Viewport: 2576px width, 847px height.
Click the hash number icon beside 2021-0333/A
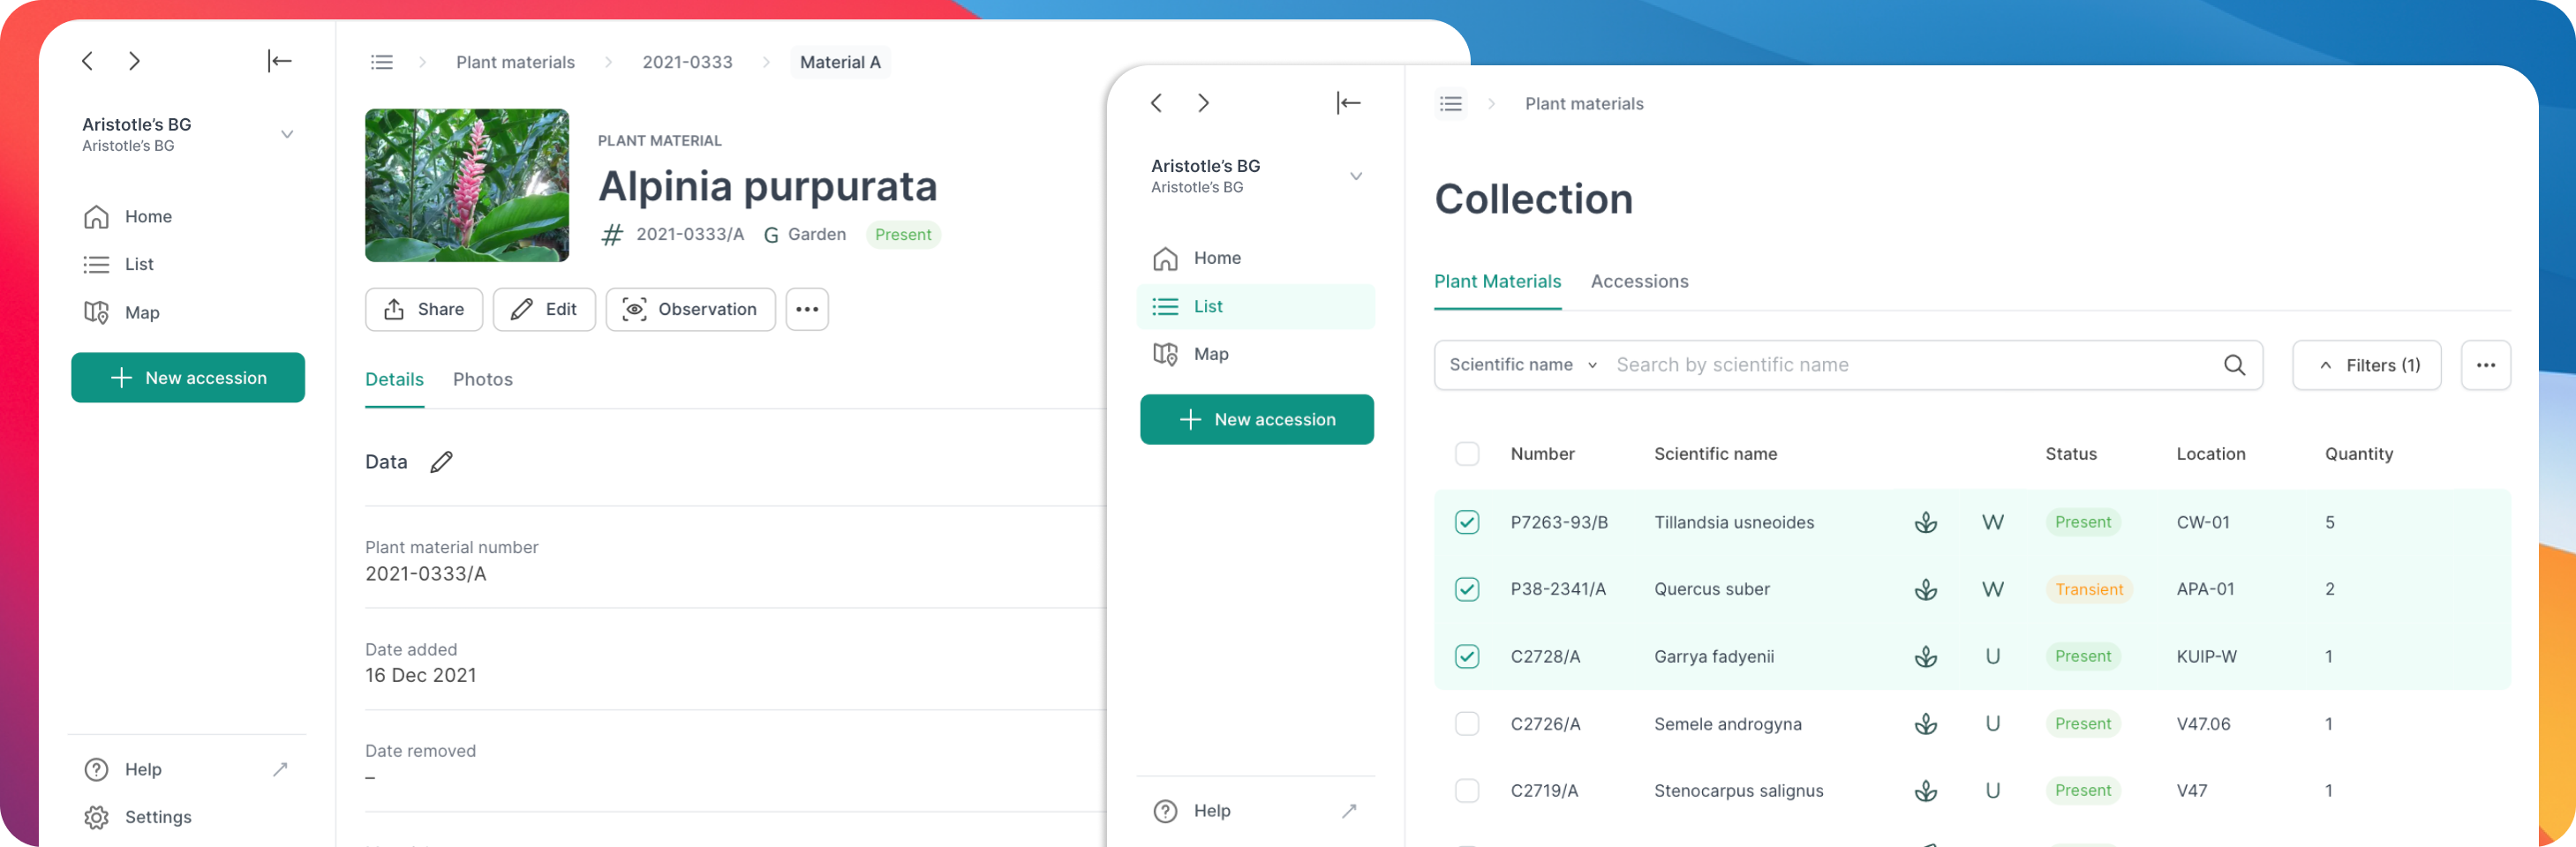click(x=611, y=235)
